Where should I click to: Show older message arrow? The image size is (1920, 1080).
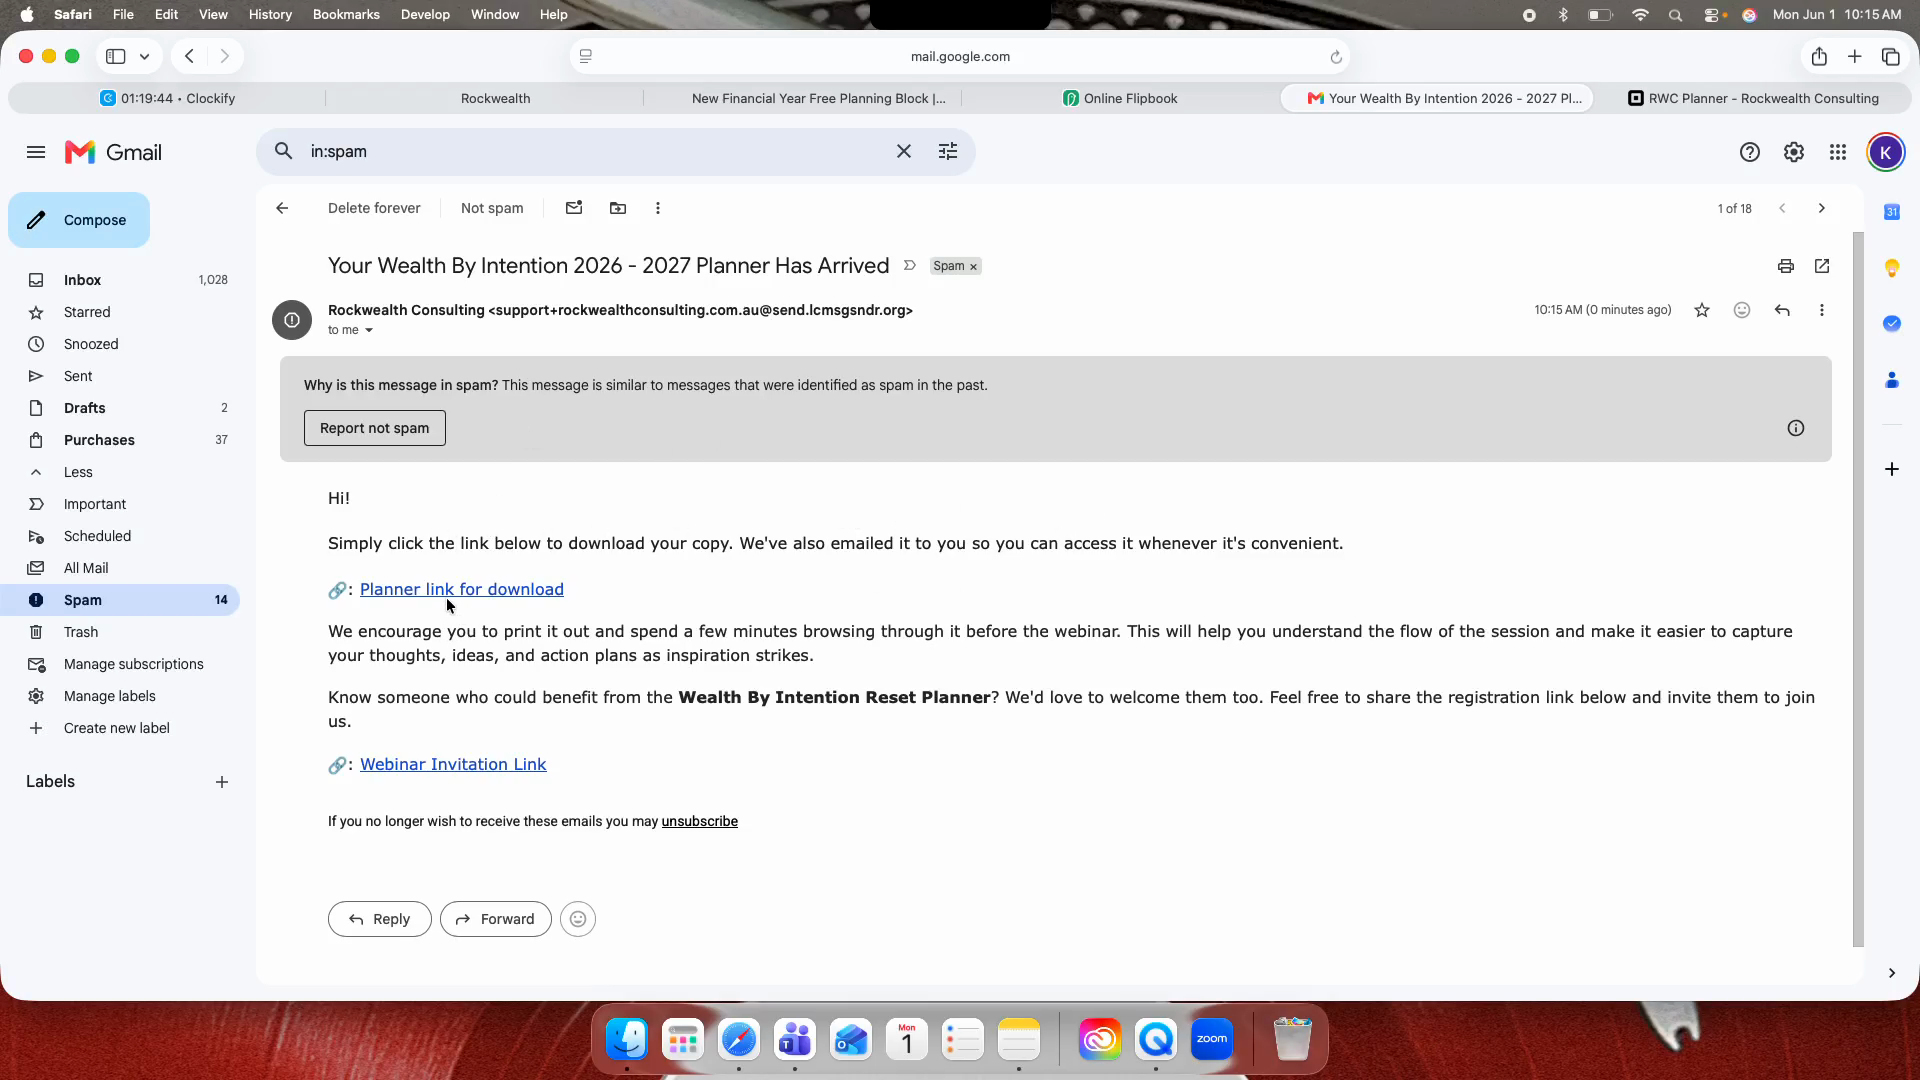[1821, 208]
